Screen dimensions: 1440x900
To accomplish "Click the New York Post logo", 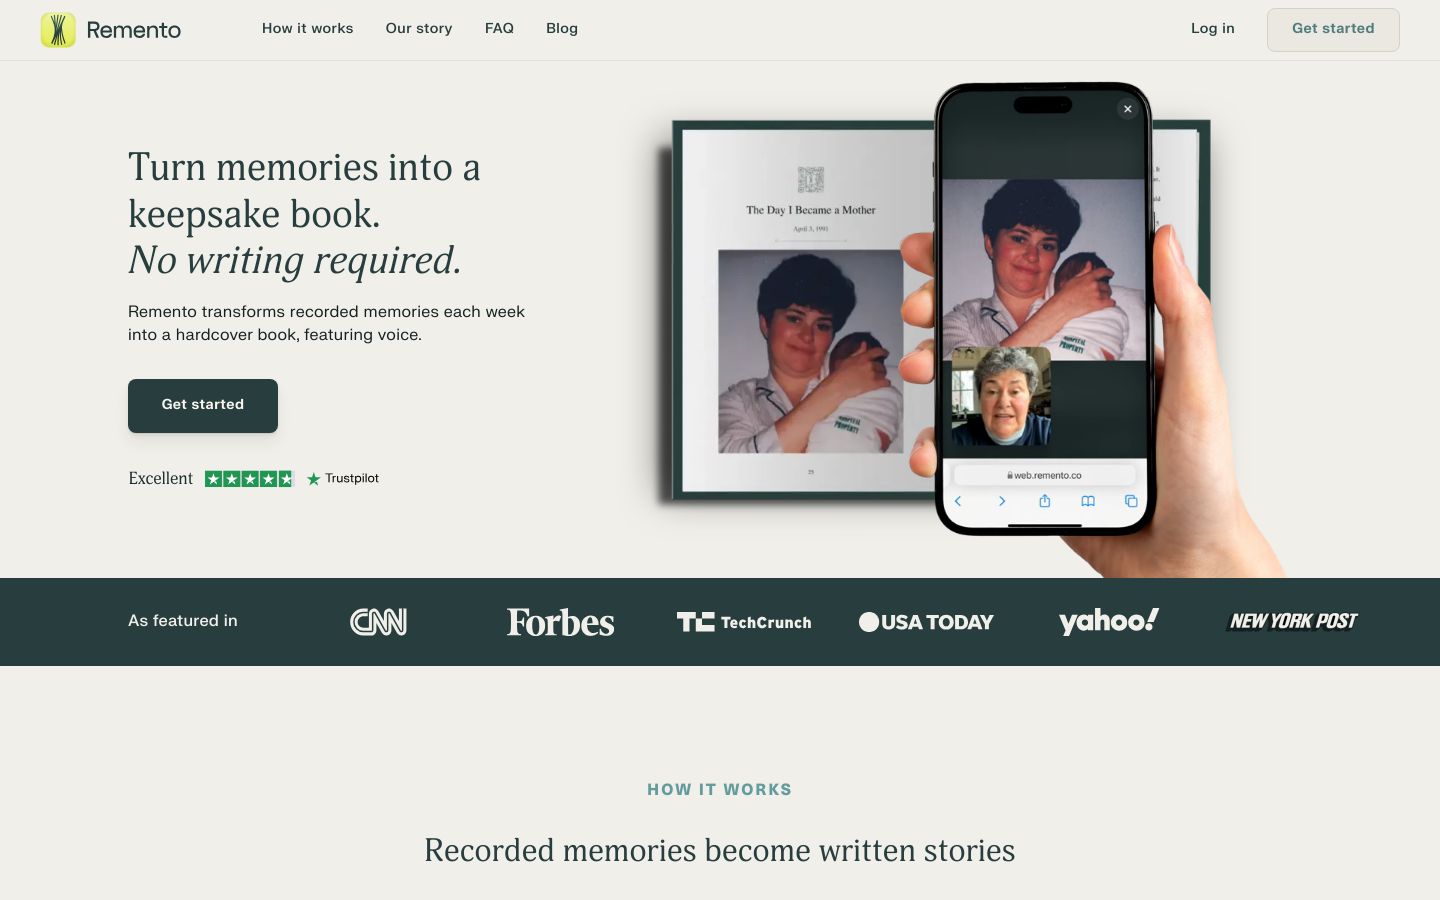I will point(1292,621).
